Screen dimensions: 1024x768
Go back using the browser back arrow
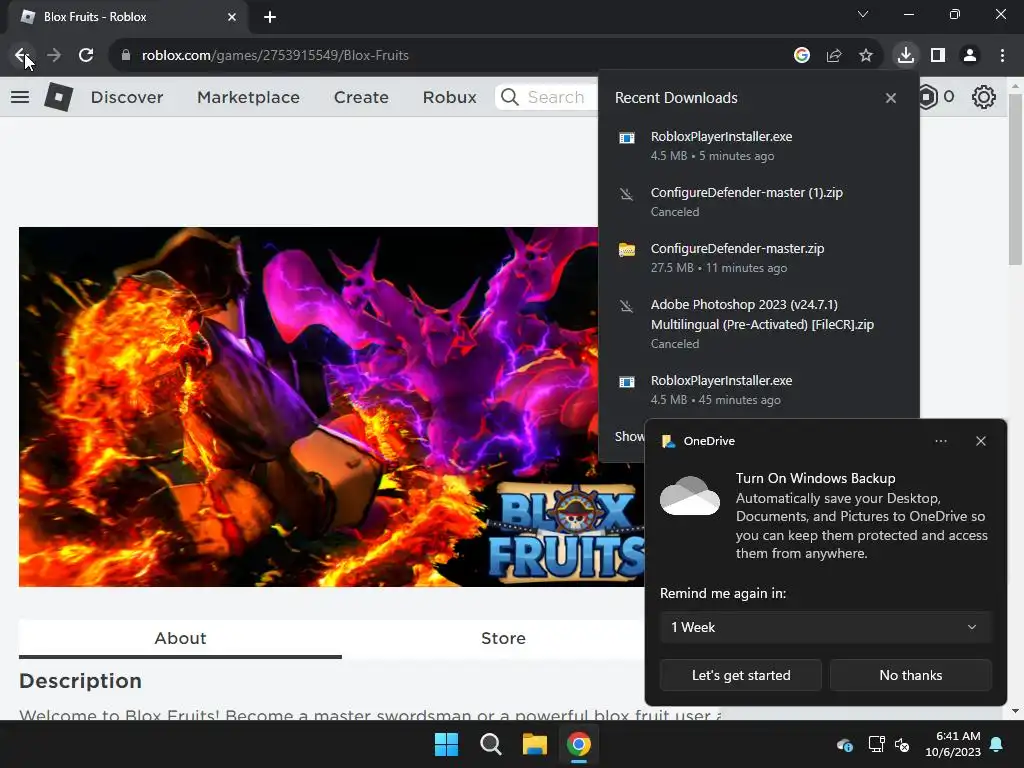(22, 55)
